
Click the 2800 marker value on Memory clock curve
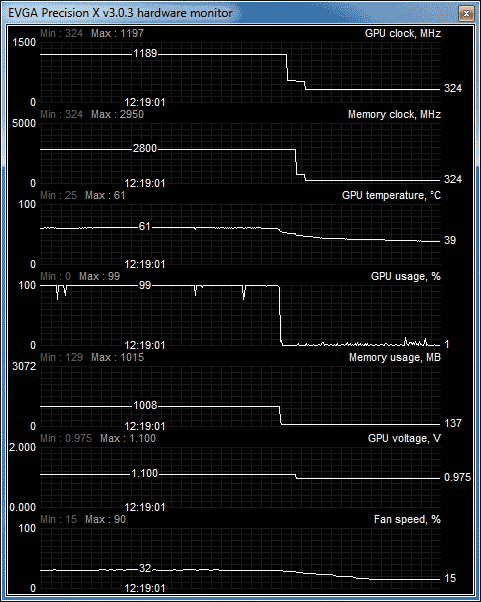point(145,148)
